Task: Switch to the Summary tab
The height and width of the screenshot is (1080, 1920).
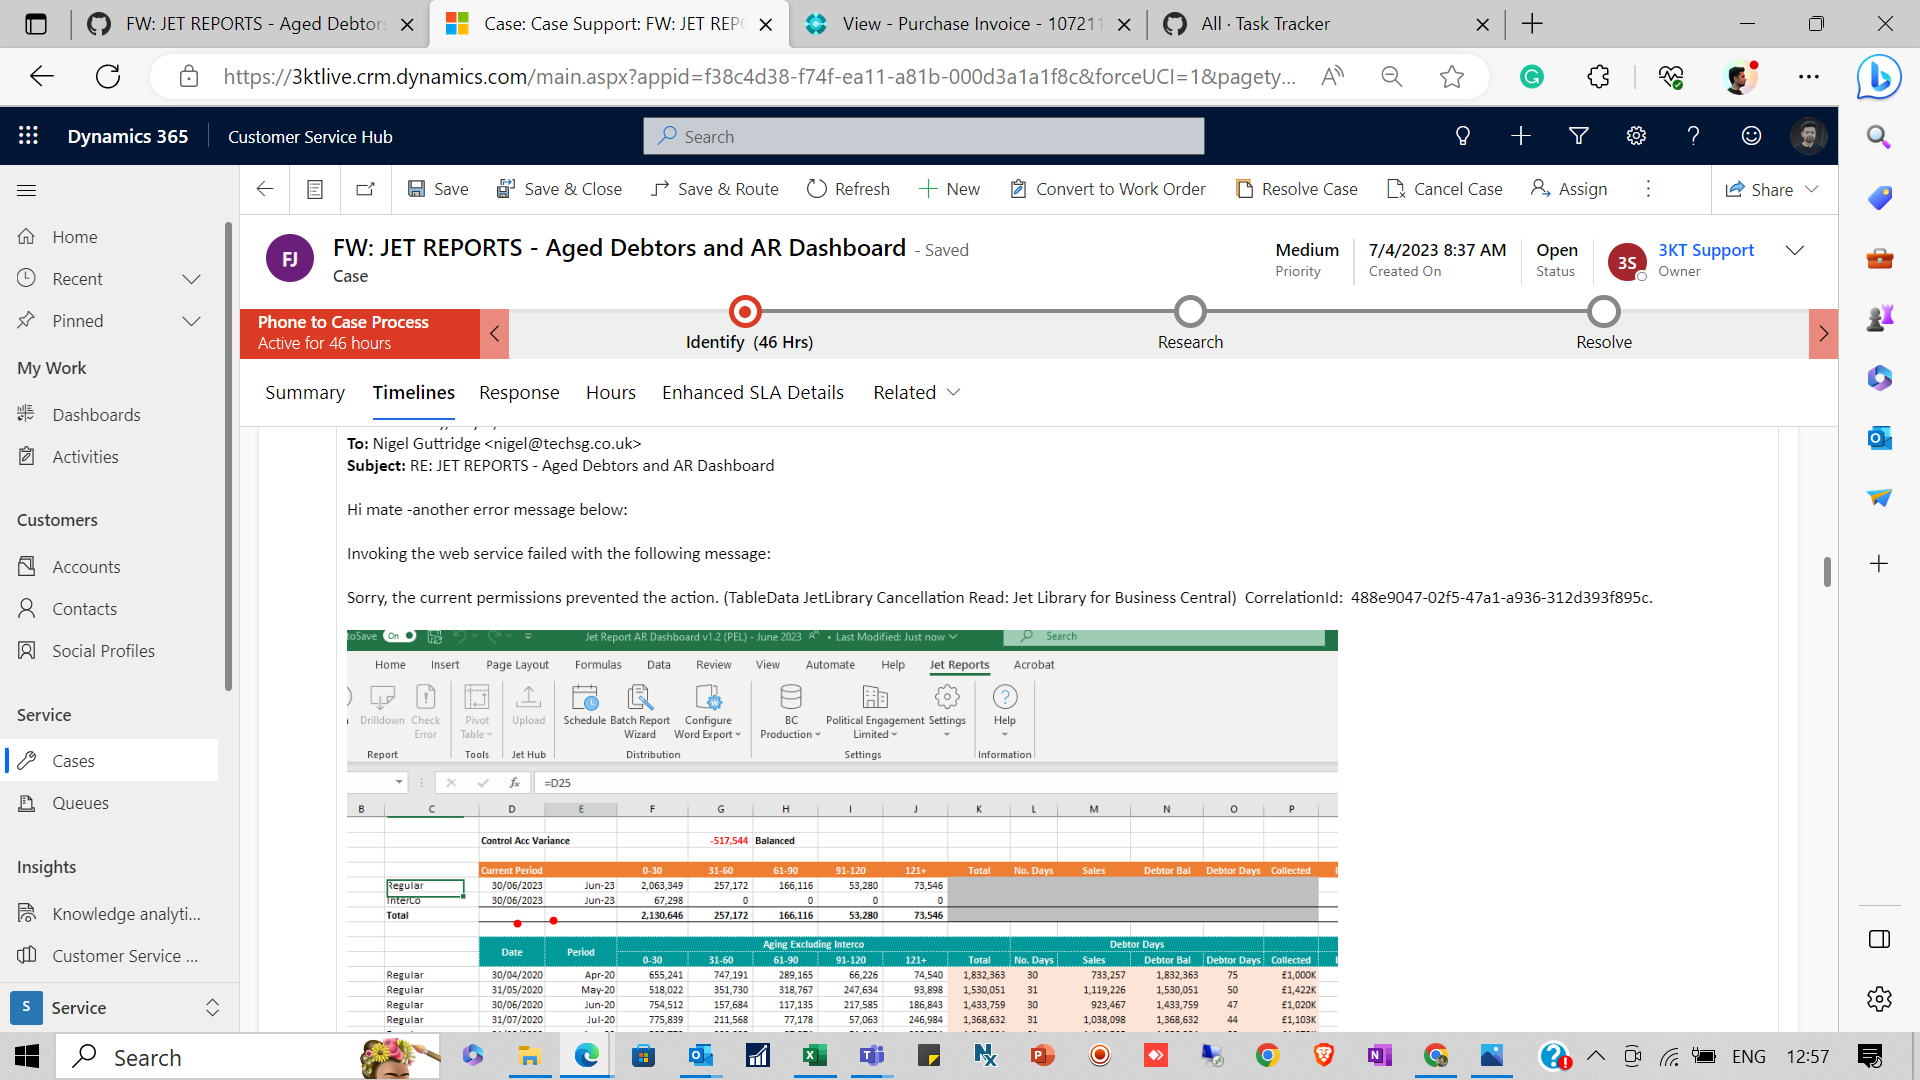Action: pyautogui.click(x=305, y=392)
